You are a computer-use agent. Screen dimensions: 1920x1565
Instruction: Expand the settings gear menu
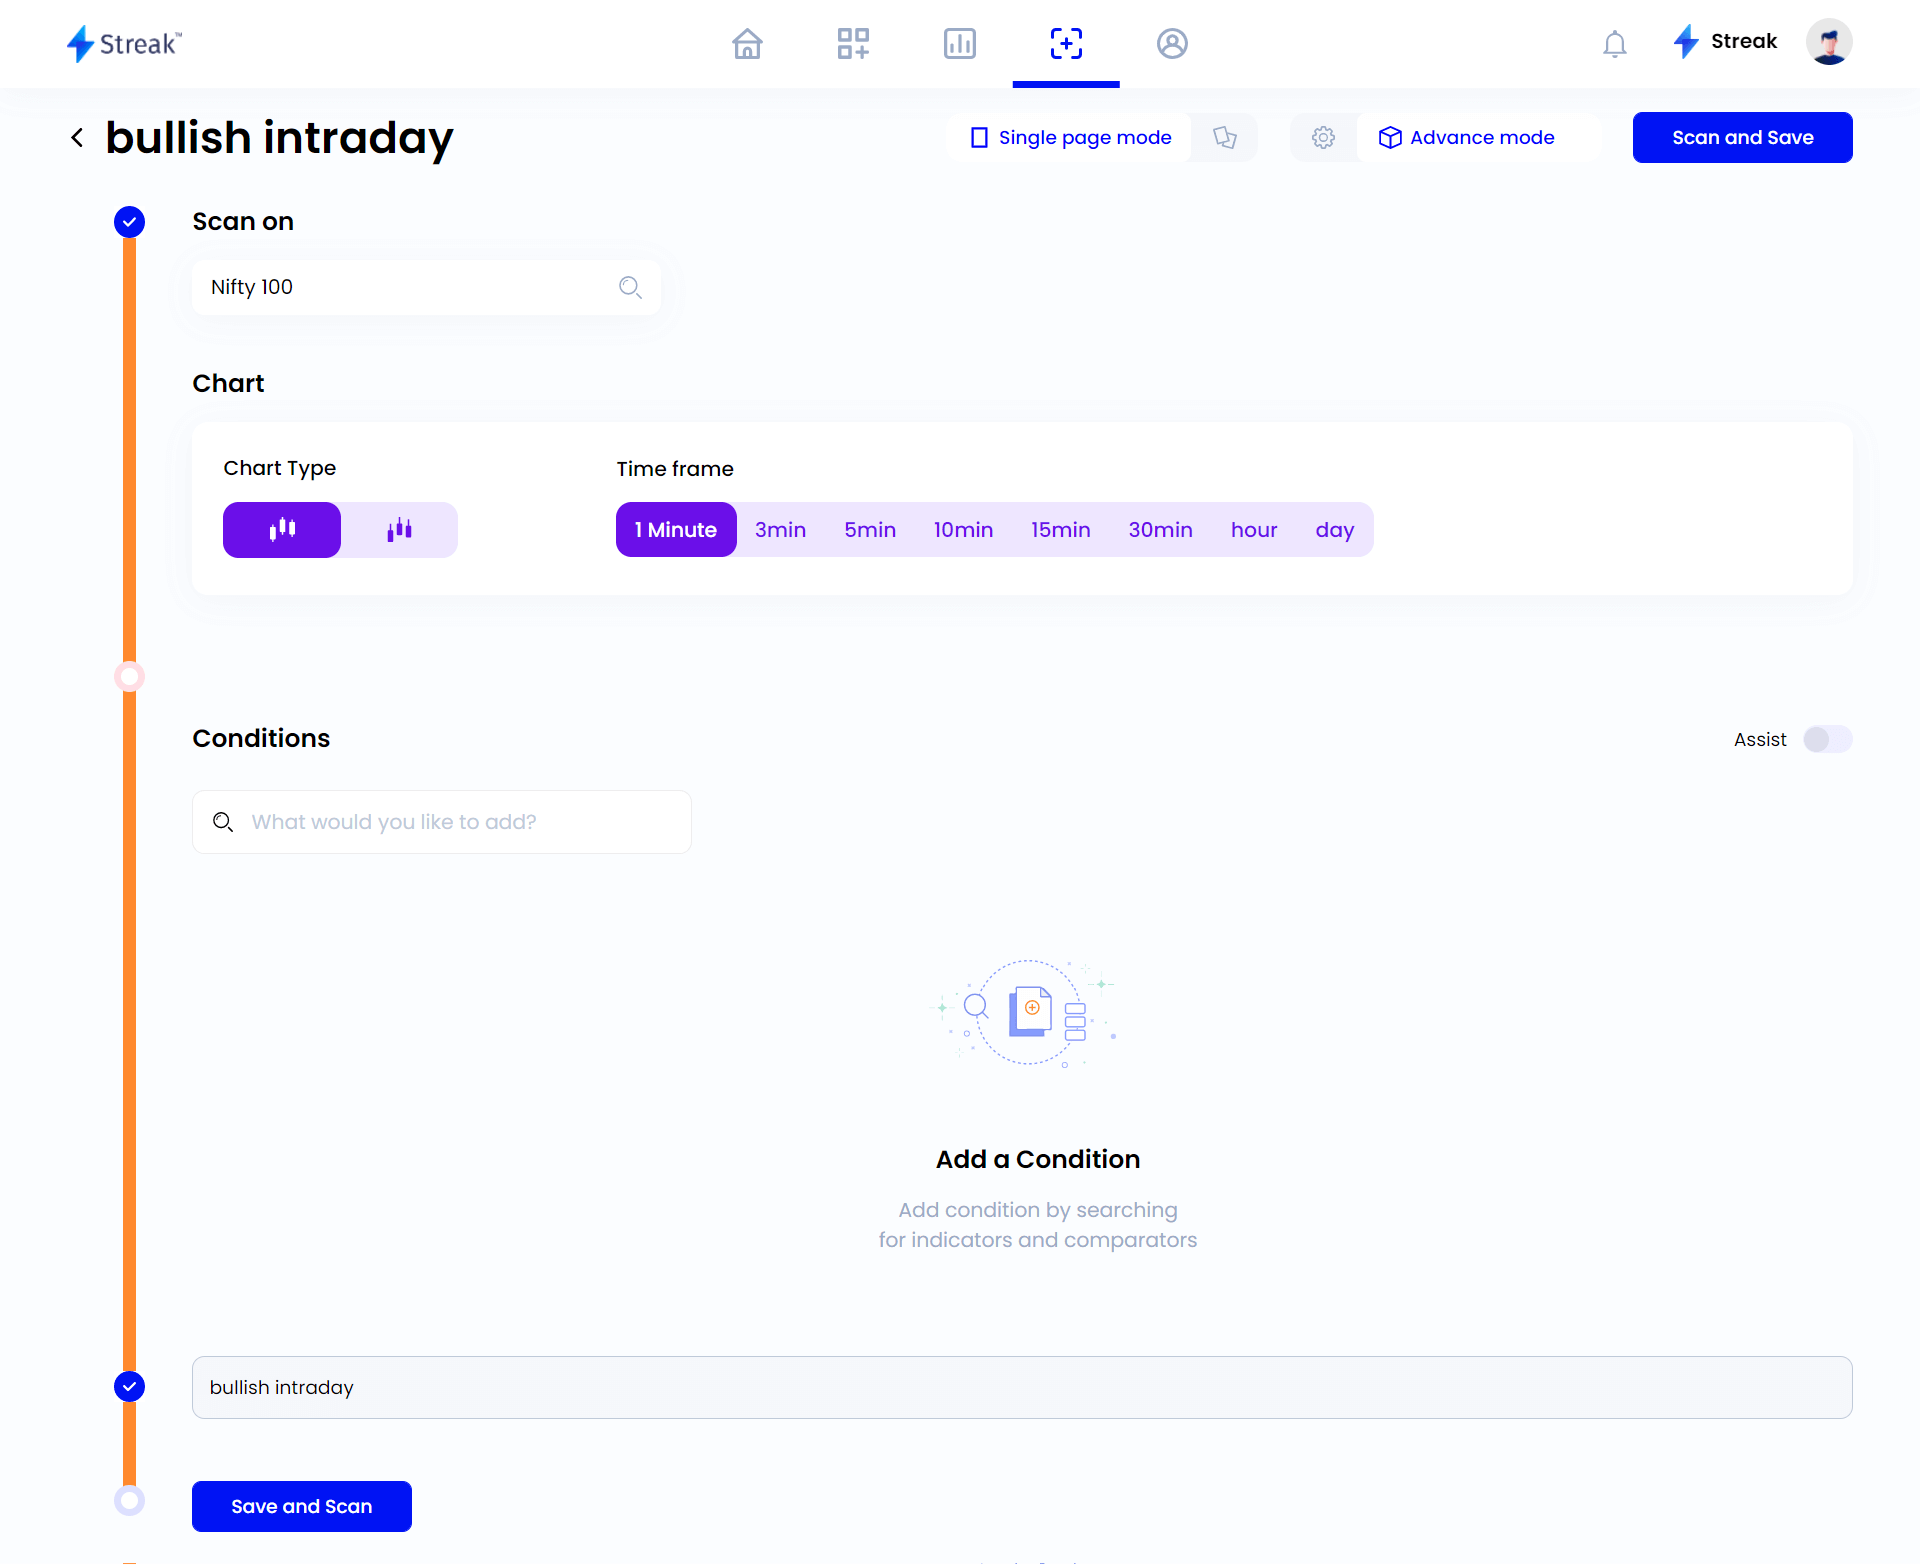click(x=1320, y=137)
